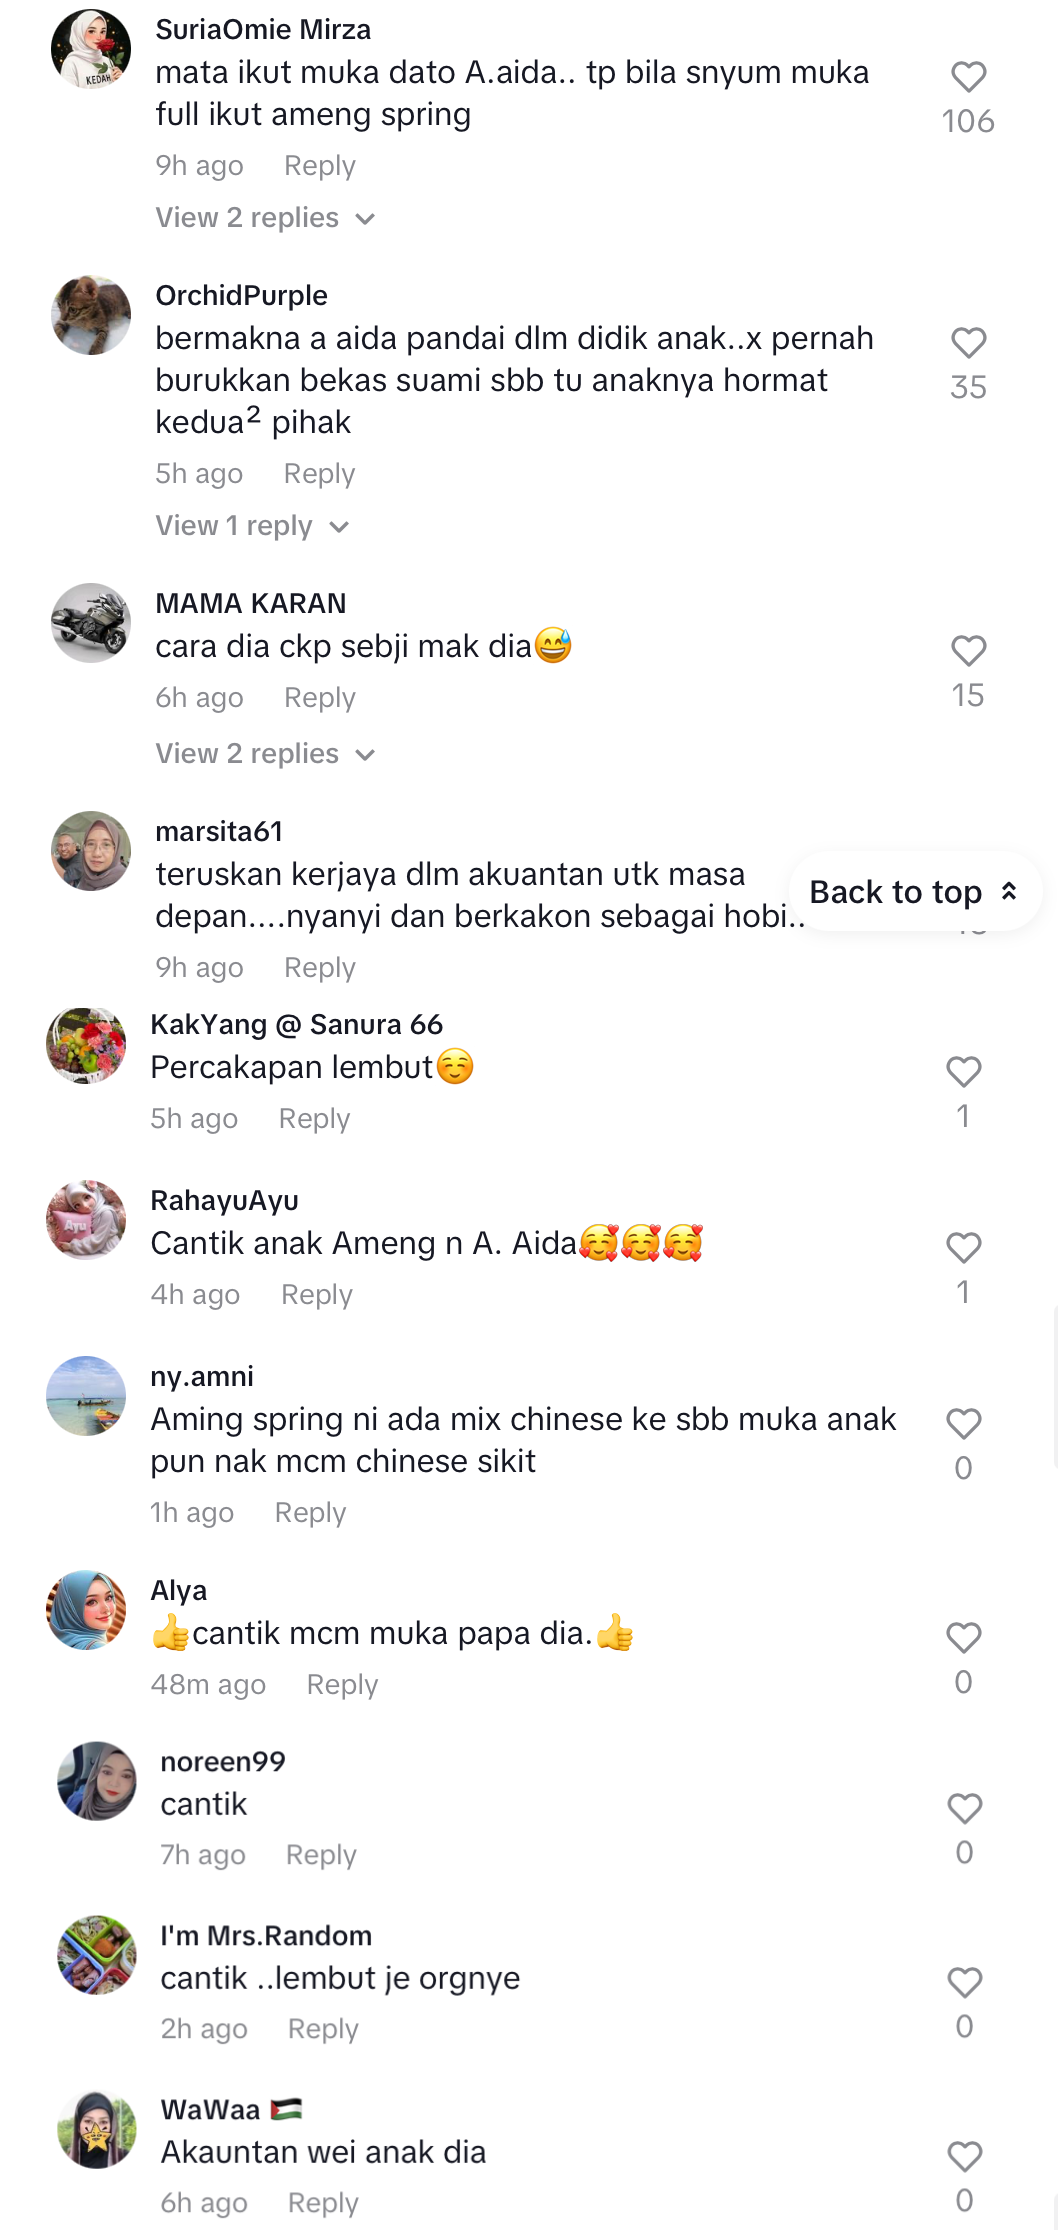Toggle like on WaWaa's comment
1058x2230 pixels.
[x=964, y=2156]
